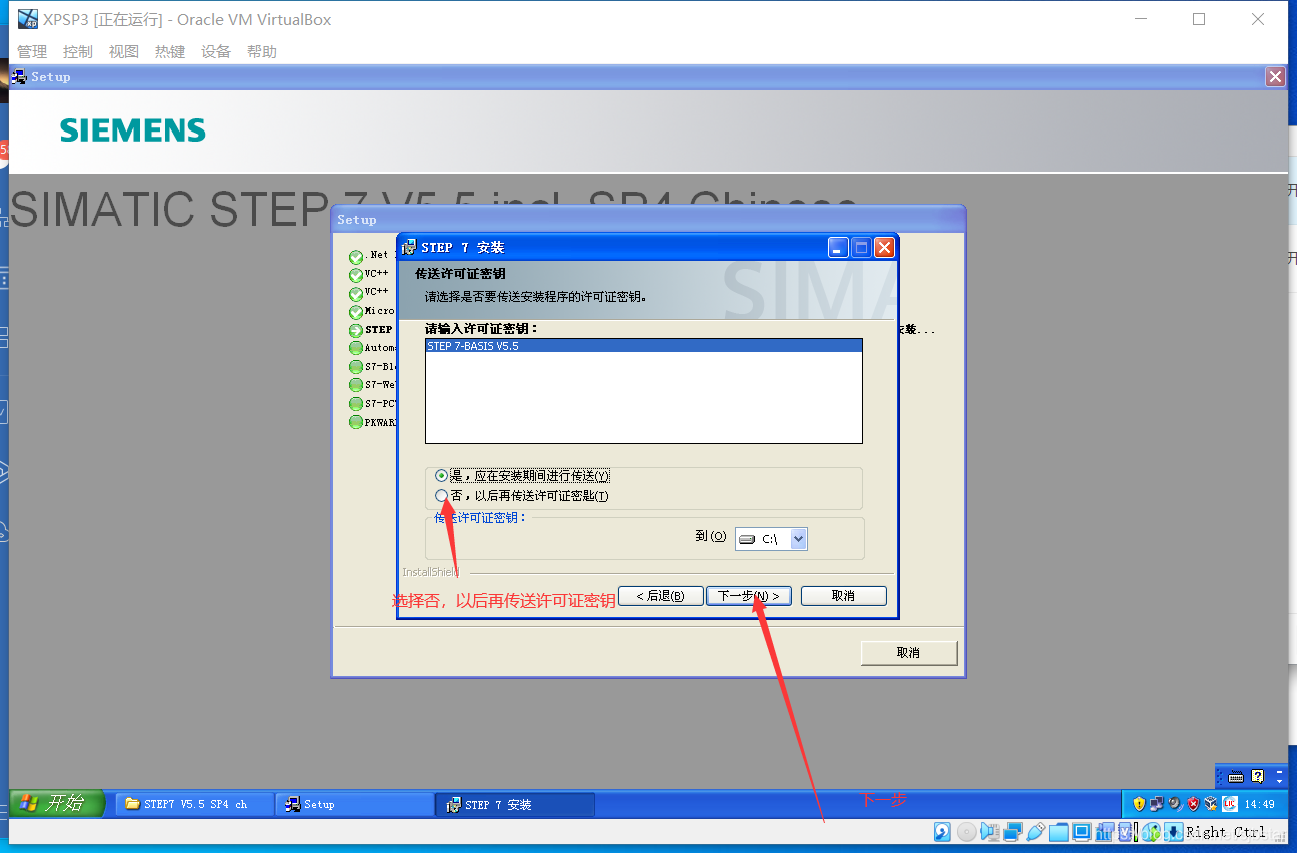Click the S7-PC pending status icon
1297x853 pixels.
(356, 404)
